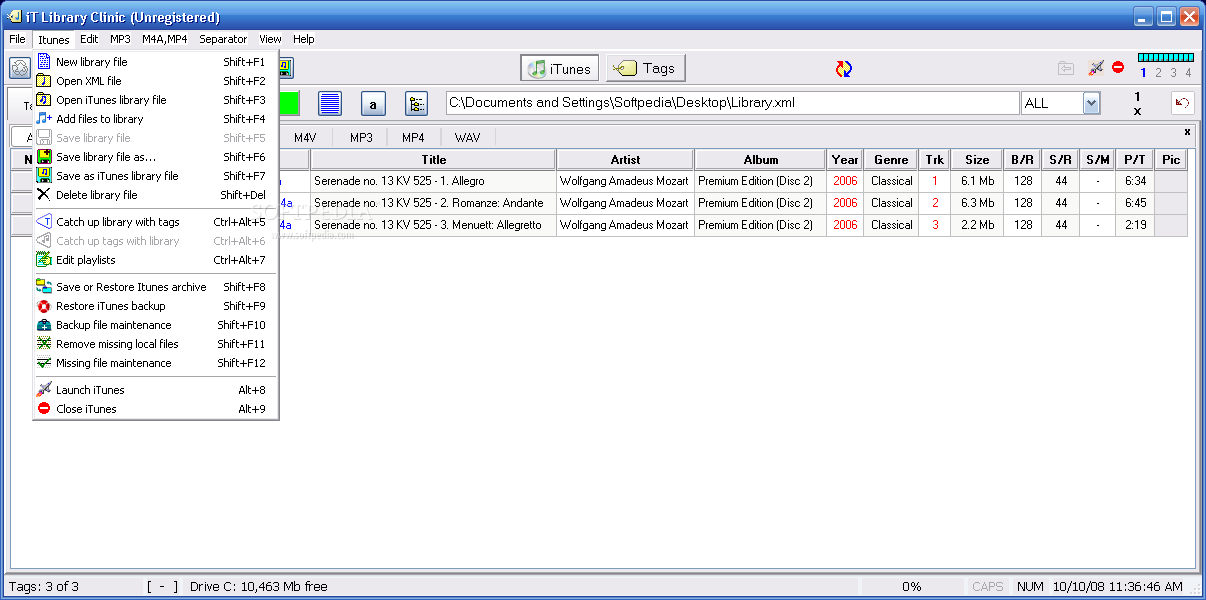The height and width of the screenshot is (600, 1206).
Task: Choose Catch up library with tags
Action: (x=155, y=222)
